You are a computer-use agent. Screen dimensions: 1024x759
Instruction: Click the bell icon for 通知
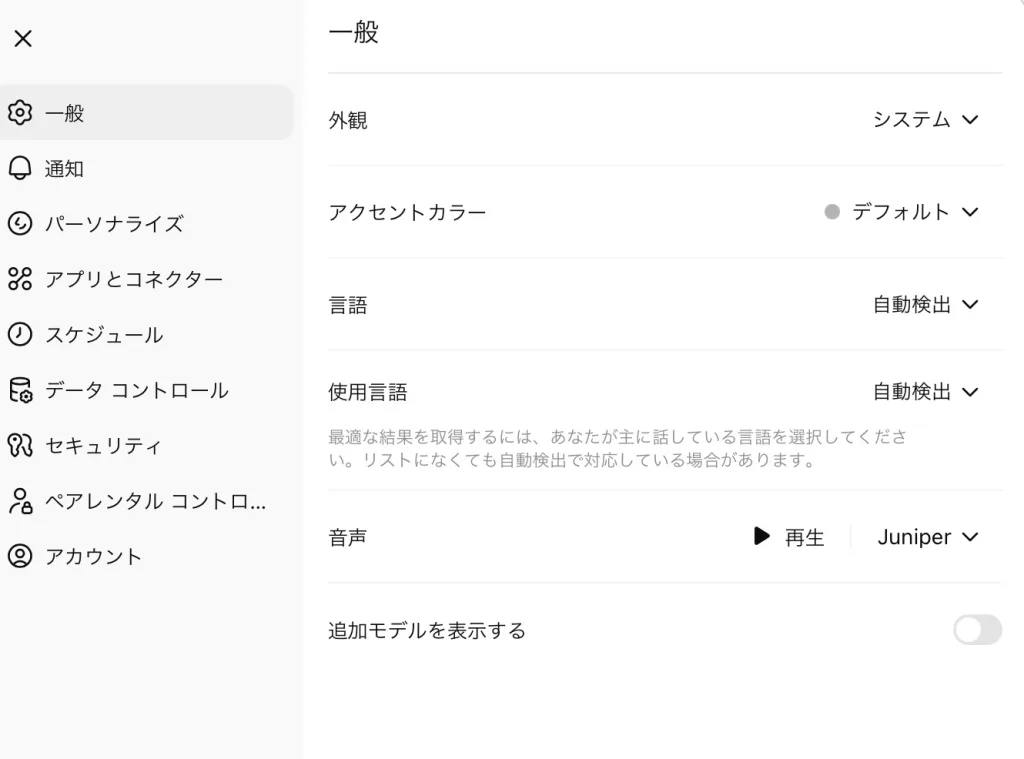pyautogui.click(x=20, y=168)
